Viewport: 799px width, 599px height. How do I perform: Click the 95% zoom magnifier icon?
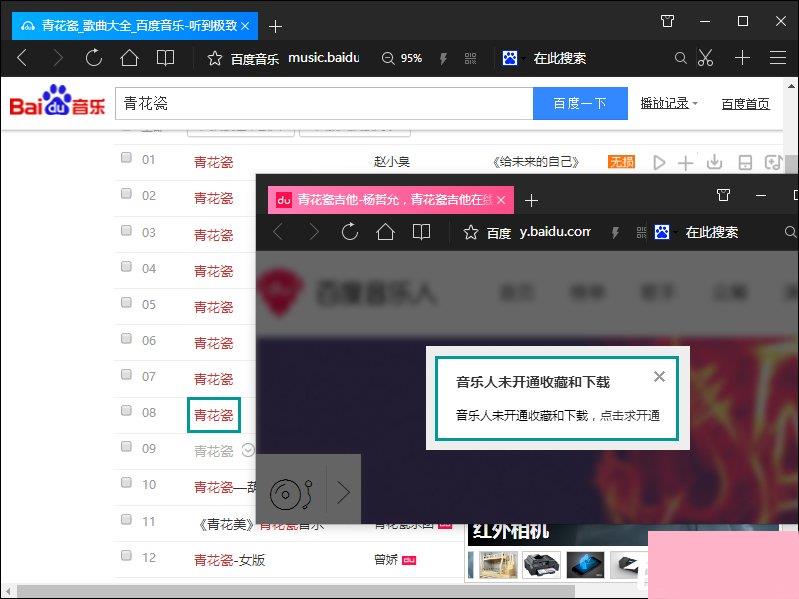388,59
